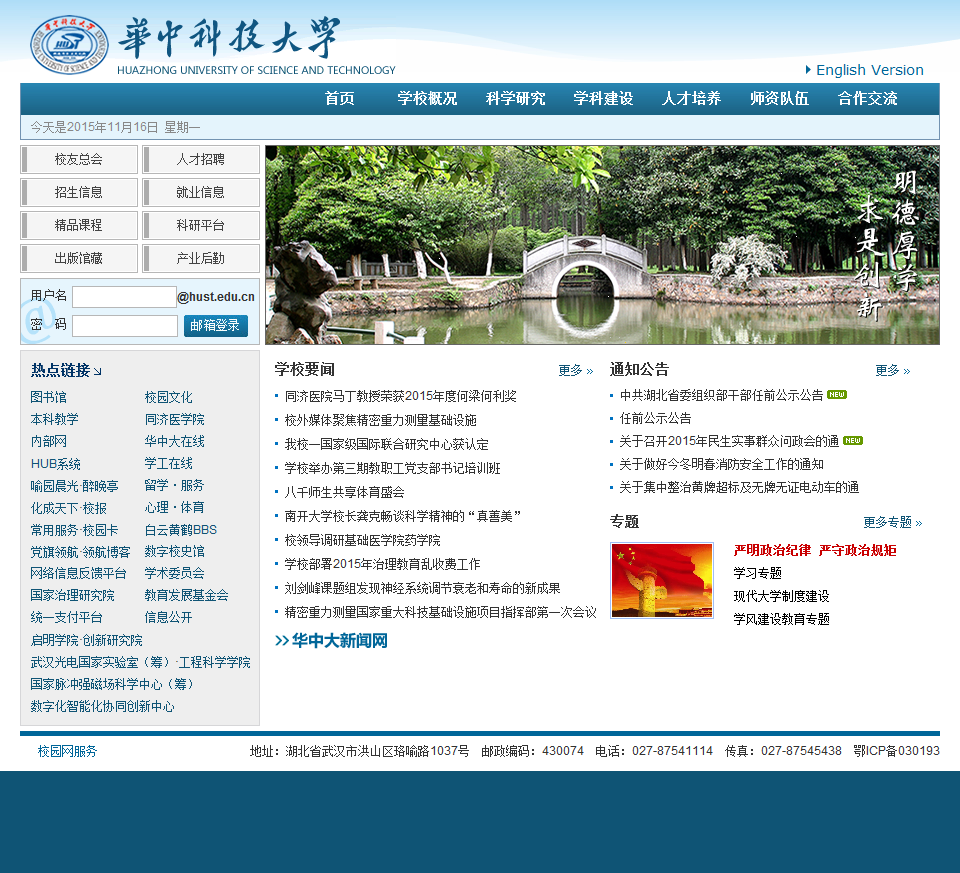Open notice 任前公示公告
This screenshot has width=960, height=873.
point(655,419)
